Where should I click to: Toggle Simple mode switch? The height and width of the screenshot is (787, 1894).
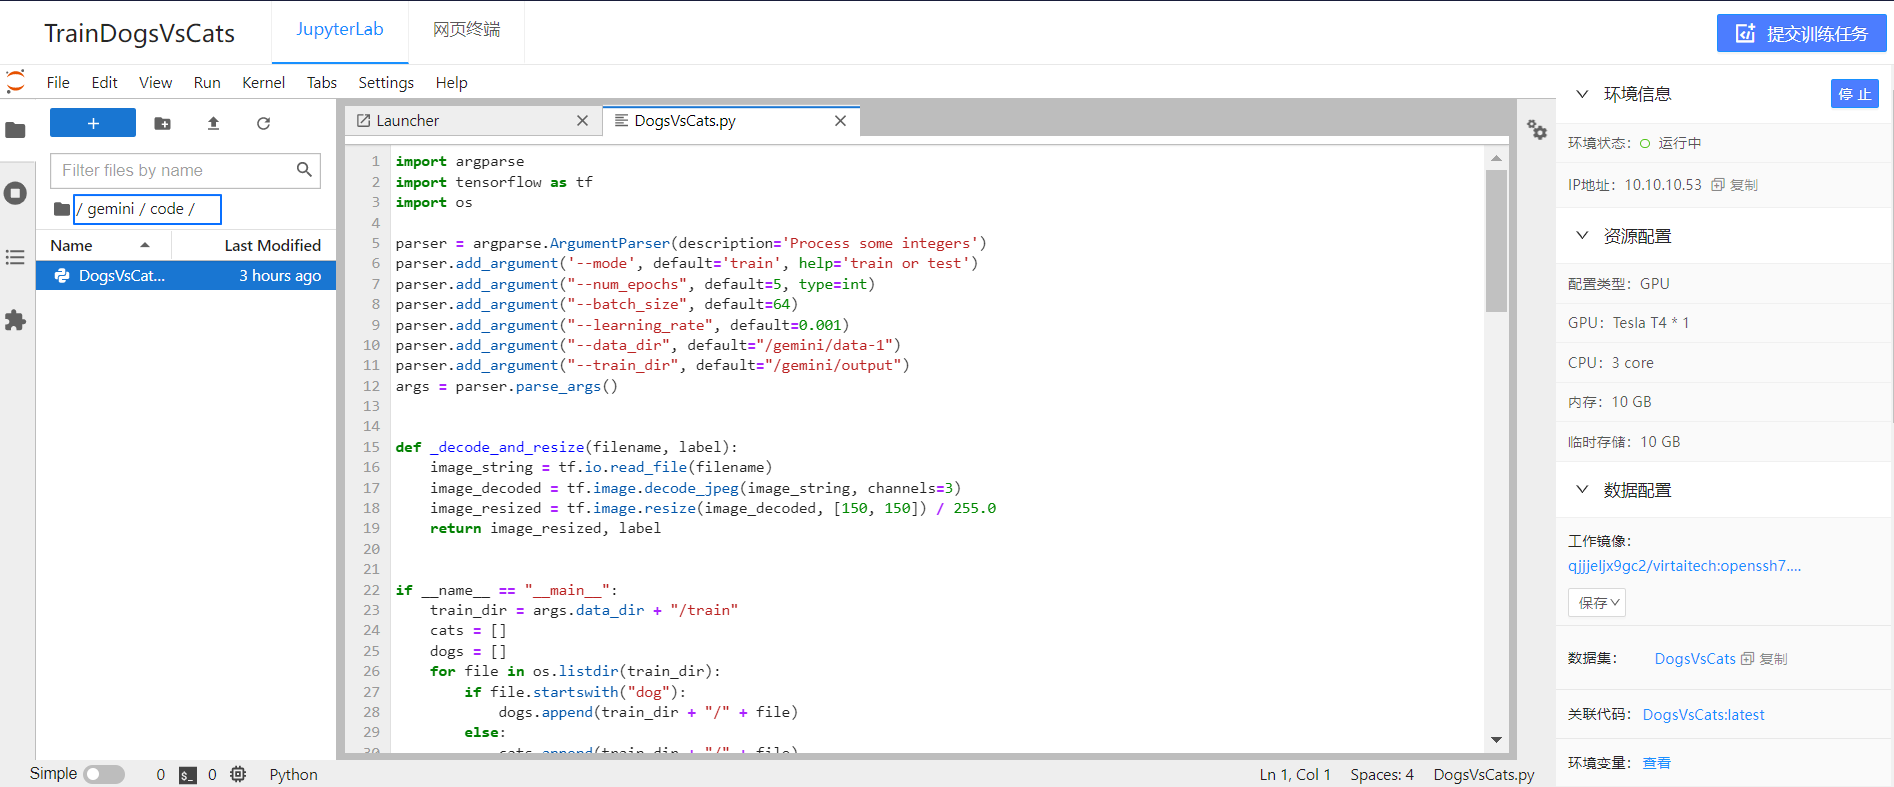pos(104,774)
